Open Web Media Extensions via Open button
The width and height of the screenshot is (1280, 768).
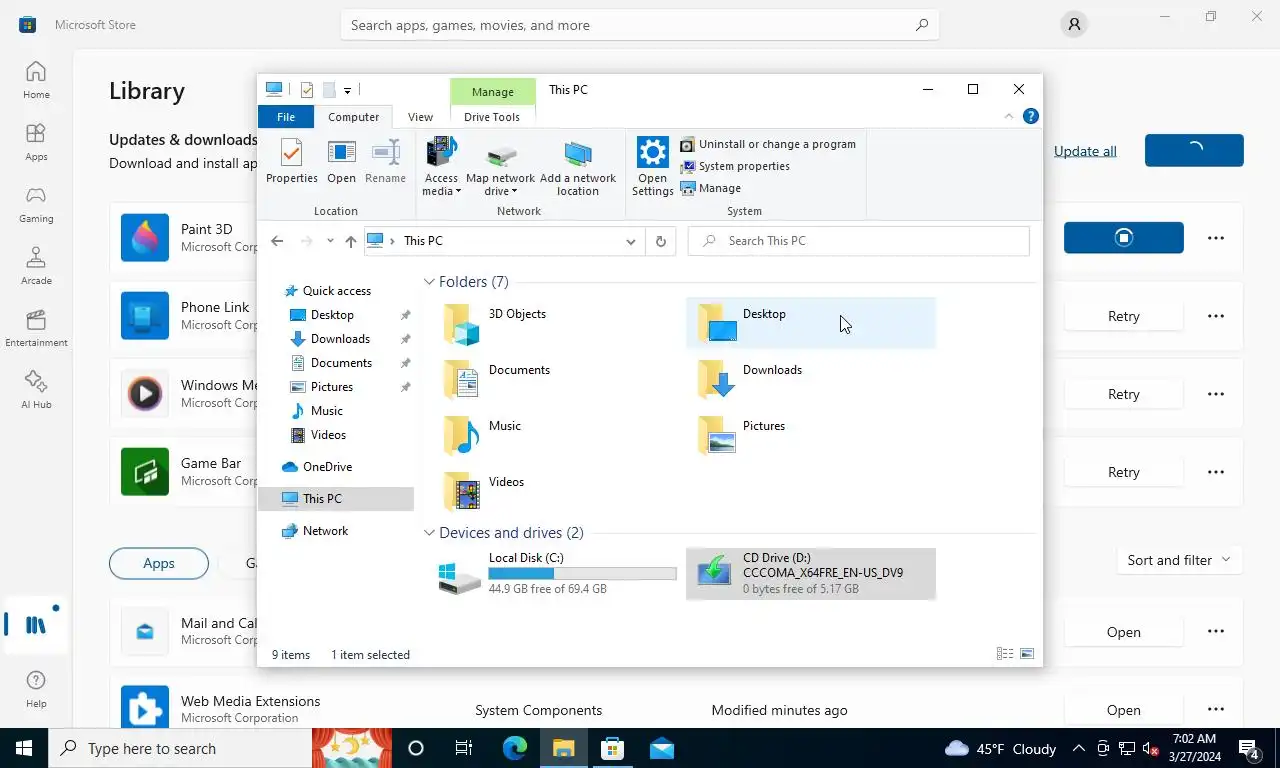click(1124, 710)
